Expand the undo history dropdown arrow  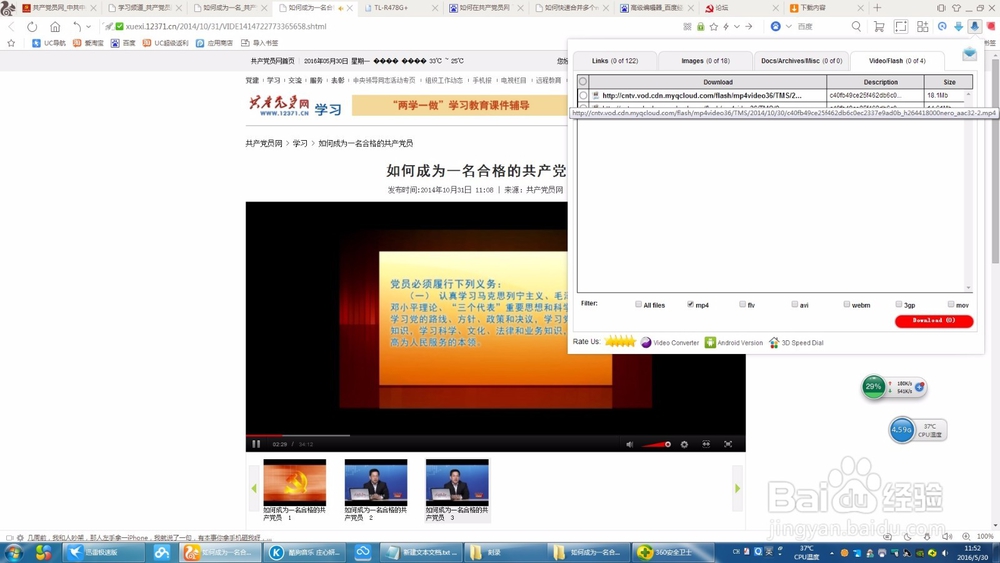pos(88,27)
